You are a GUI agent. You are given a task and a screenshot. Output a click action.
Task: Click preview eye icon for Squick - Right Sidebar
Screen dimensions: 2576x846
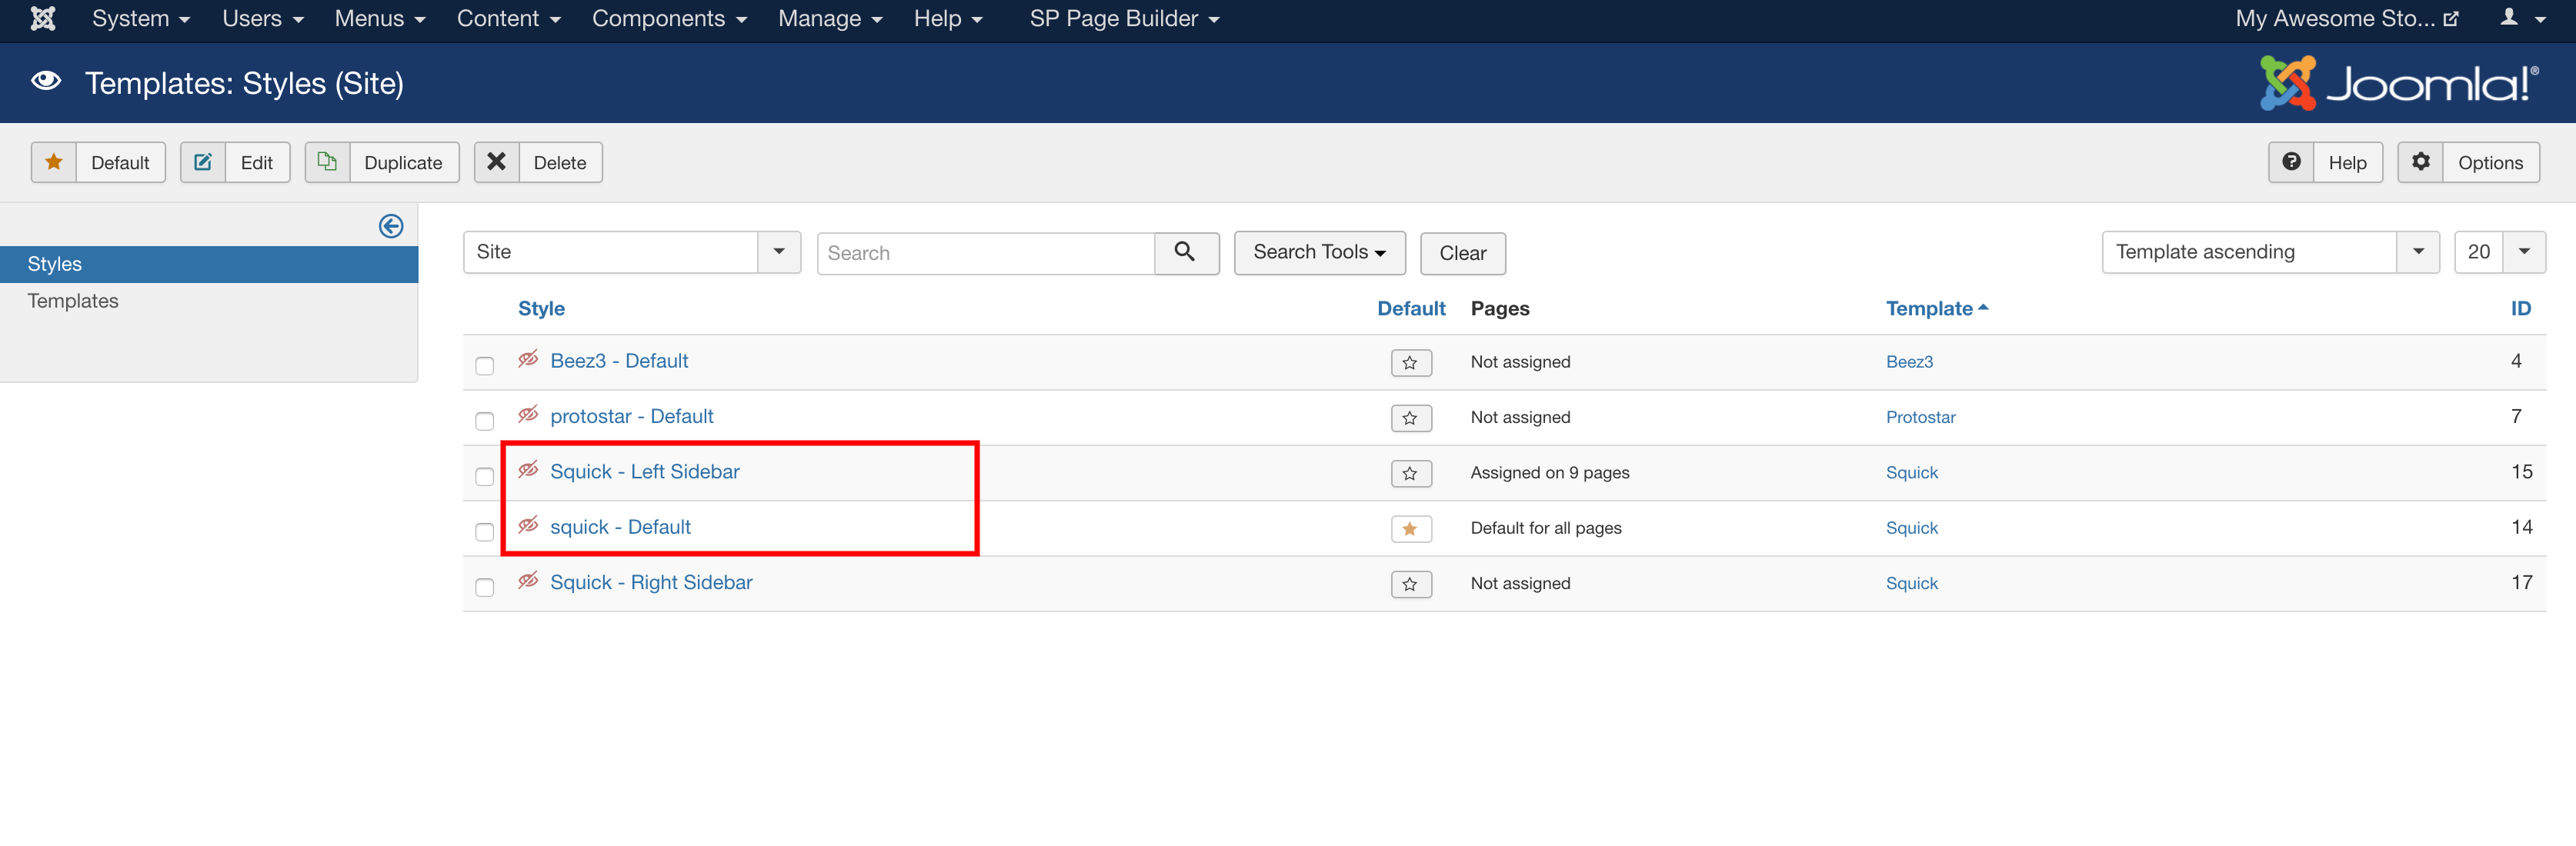[x=528, y=580]
